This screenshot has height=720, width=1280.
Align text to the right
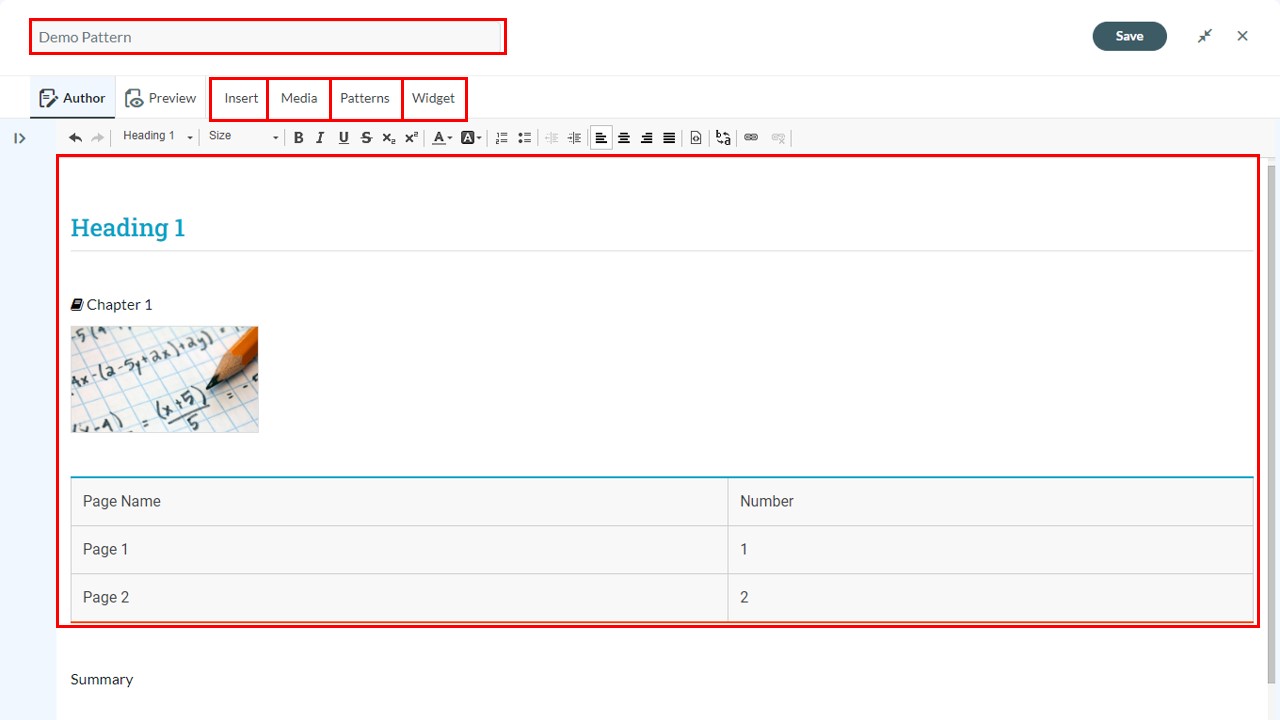[647, 138]
